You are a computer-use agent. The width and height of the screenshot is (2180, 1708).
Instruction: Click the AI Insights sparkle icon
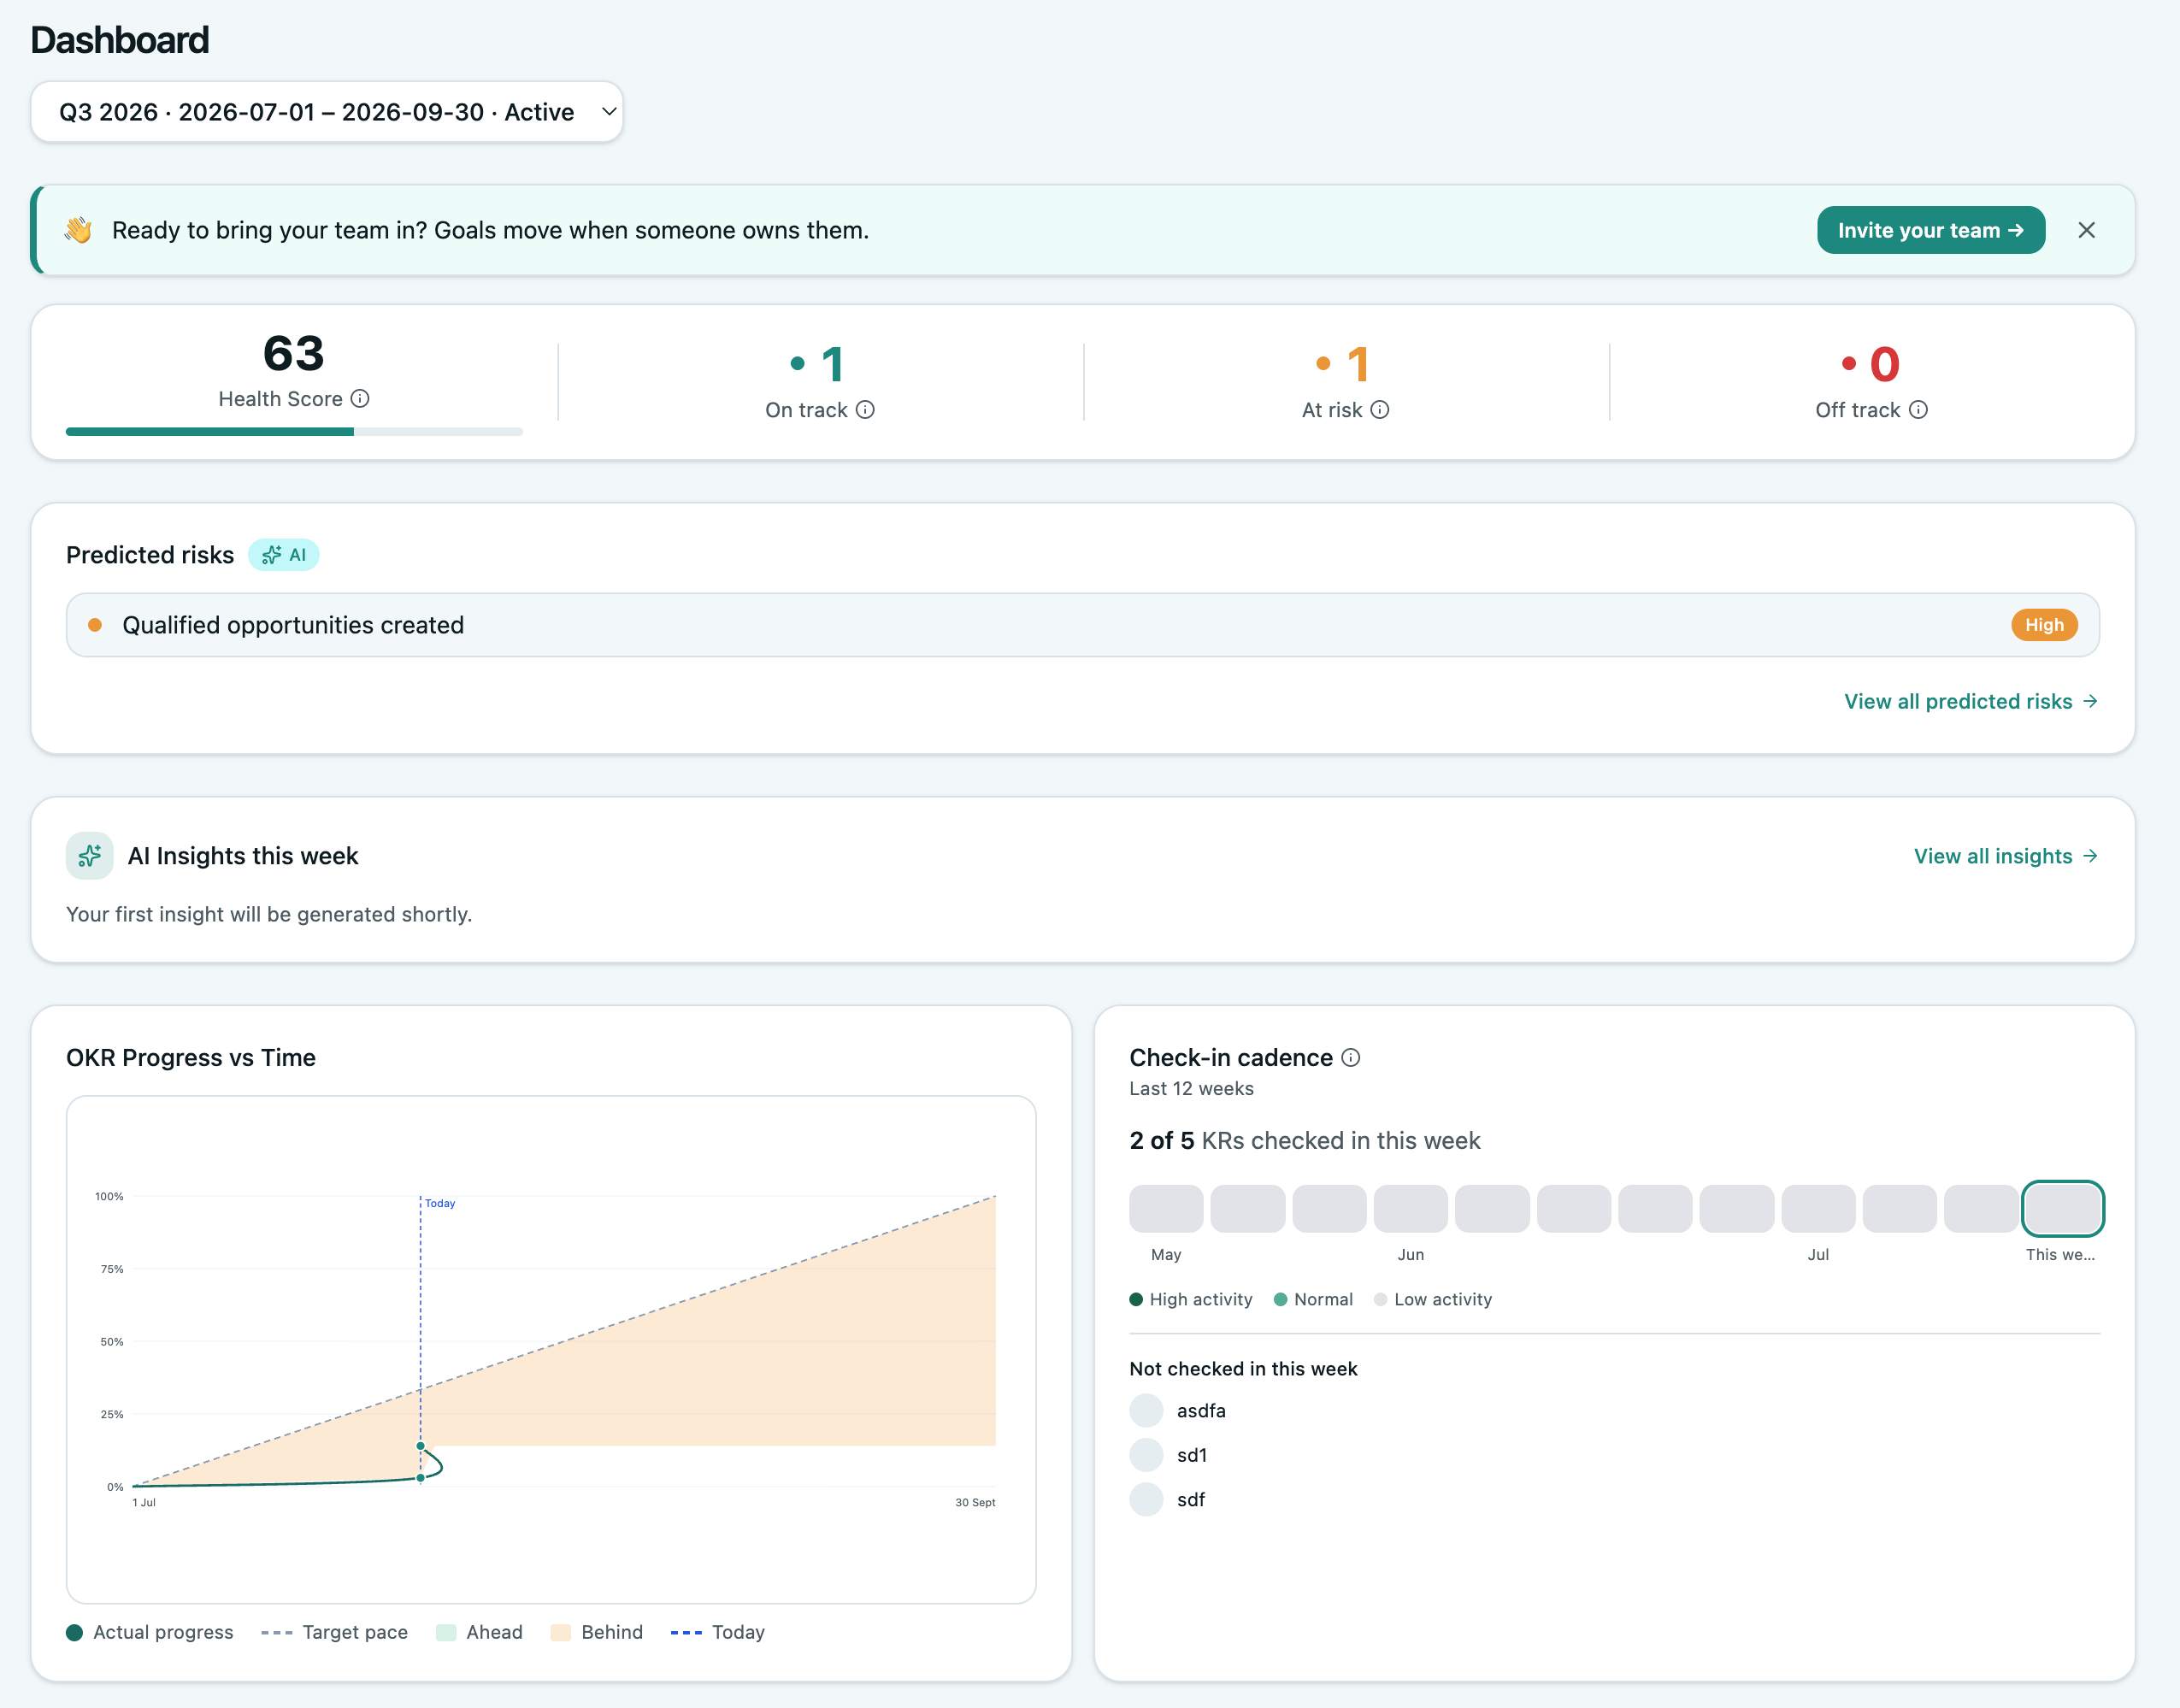(90, 856)
